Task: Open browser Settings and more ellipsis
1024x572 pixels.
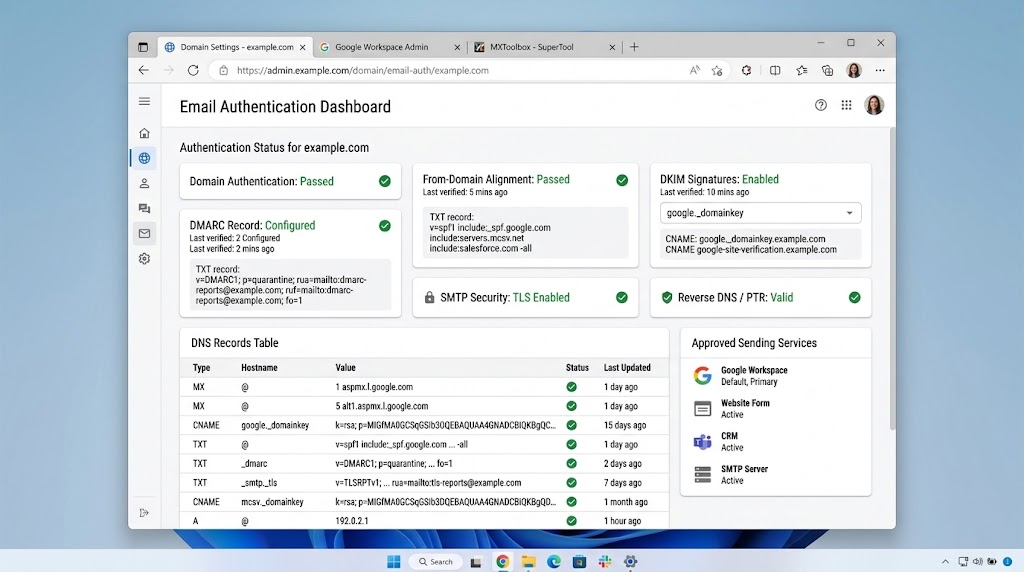Action: (880, 70)
